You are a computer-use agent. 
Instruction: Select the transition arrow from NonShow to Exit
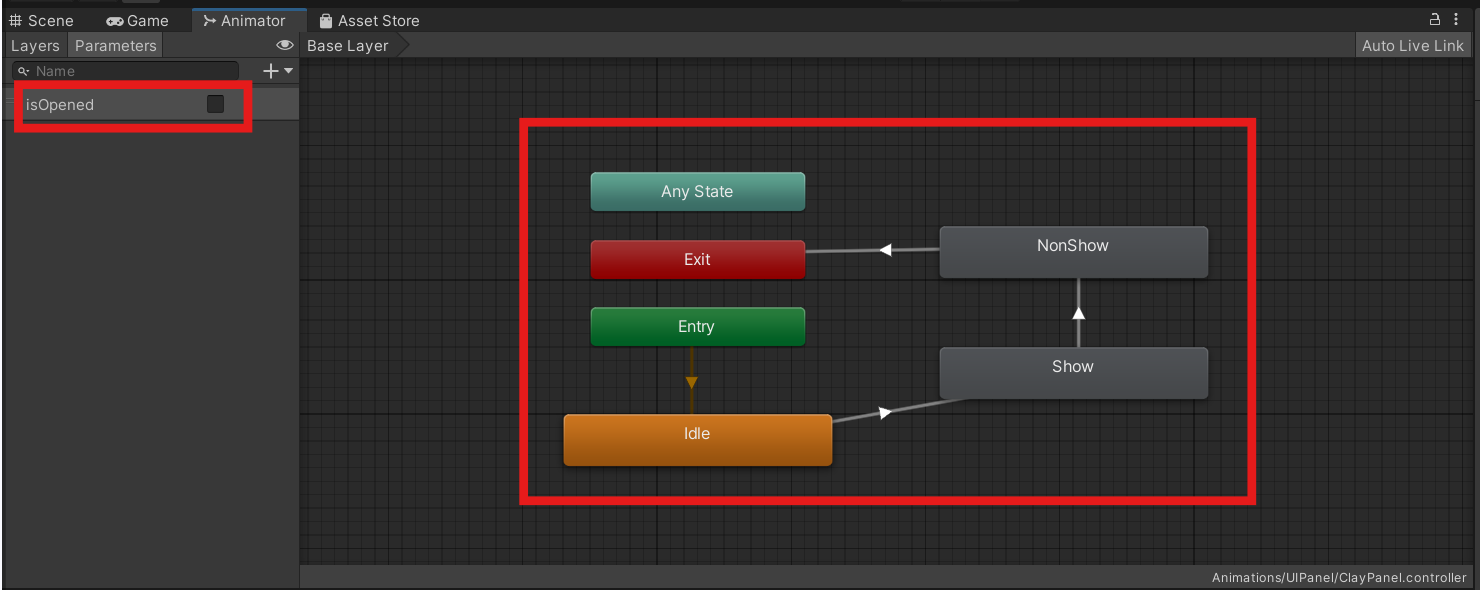[885, 250]
